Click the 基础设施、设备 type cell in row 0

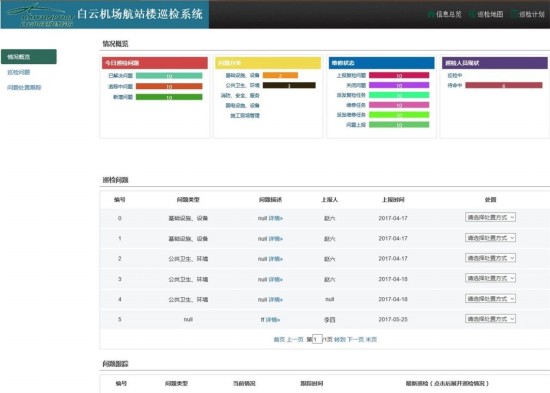point(188,218)
